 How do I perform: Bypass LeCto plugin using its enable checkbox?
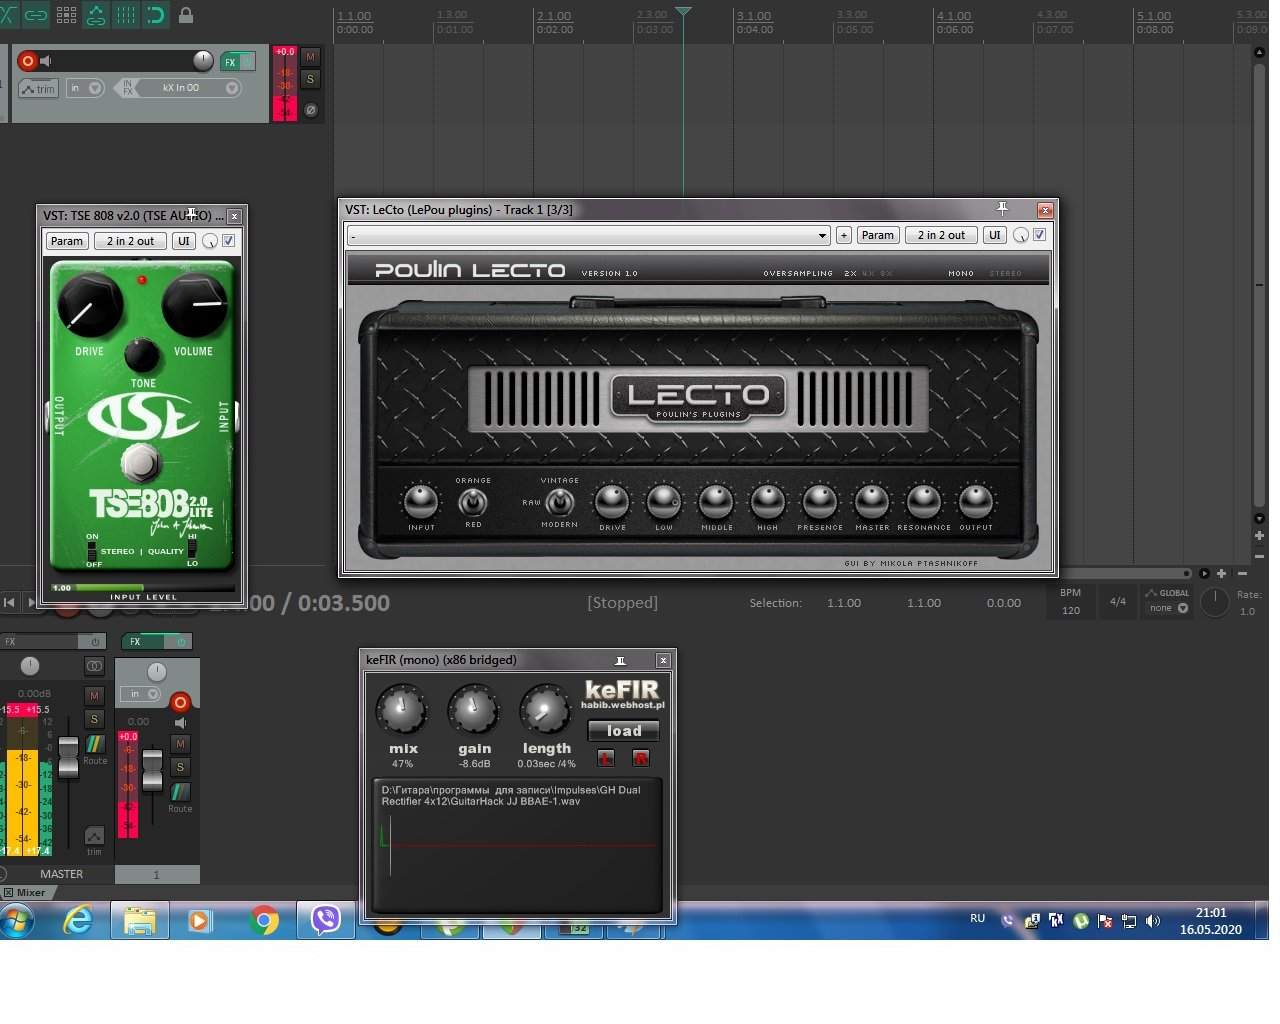pyautogui.click(x=1040, y=235)
